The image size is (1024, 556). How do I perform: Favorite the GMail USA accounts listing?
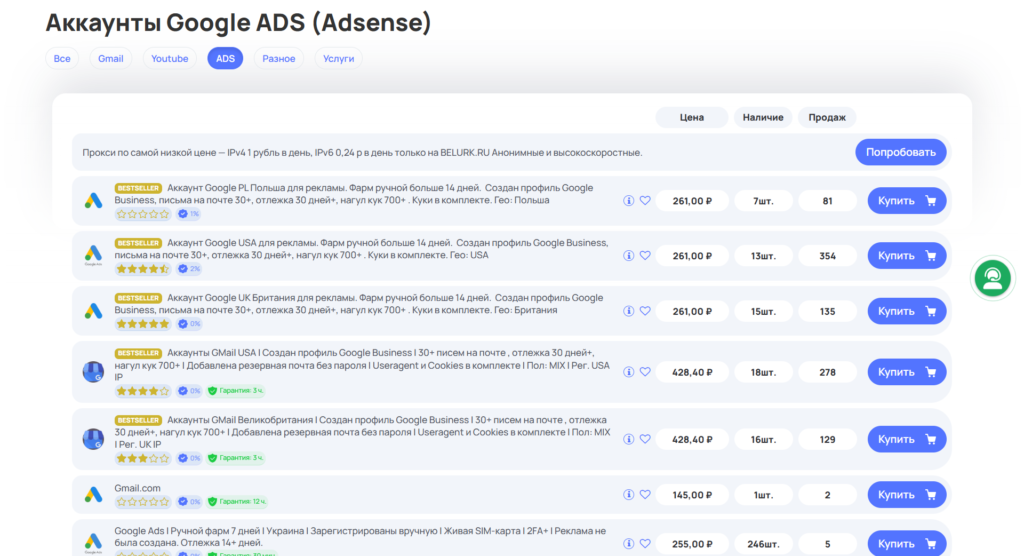[x=645, y=372]
